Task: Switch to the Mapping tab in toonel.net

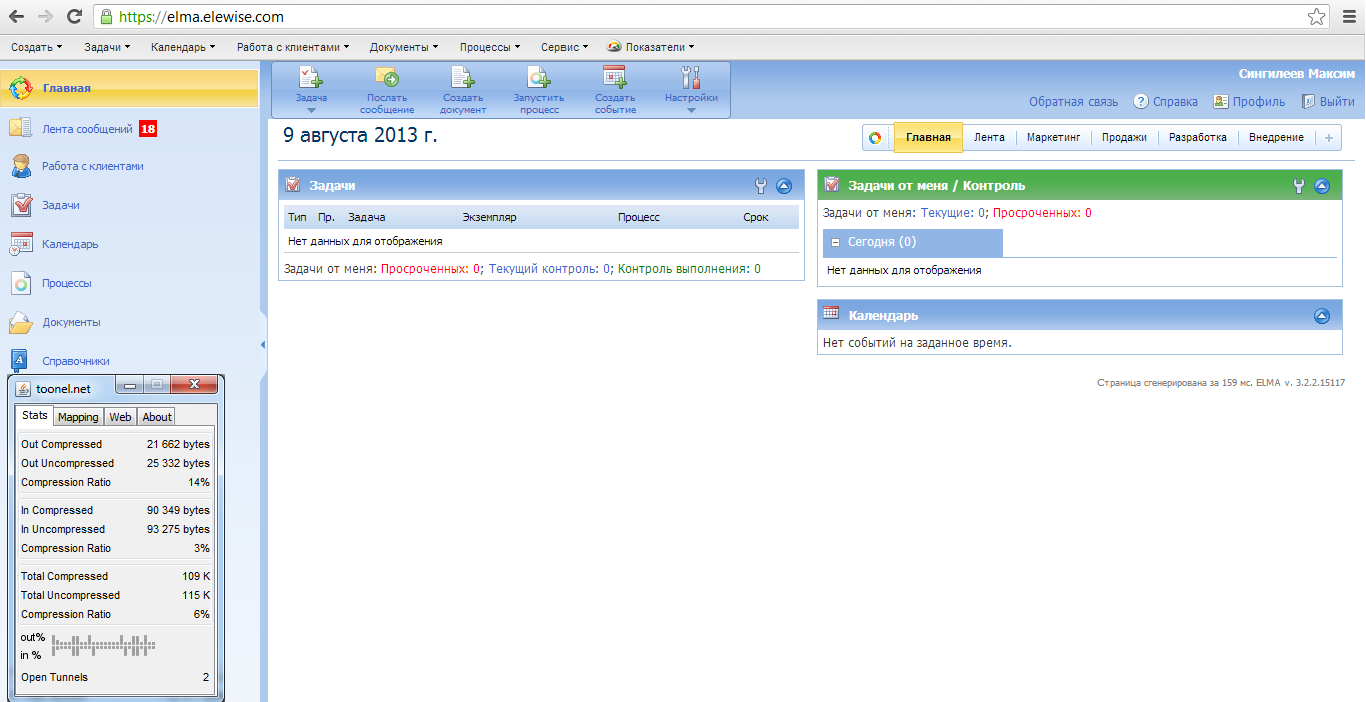Action: pos(78,417)
